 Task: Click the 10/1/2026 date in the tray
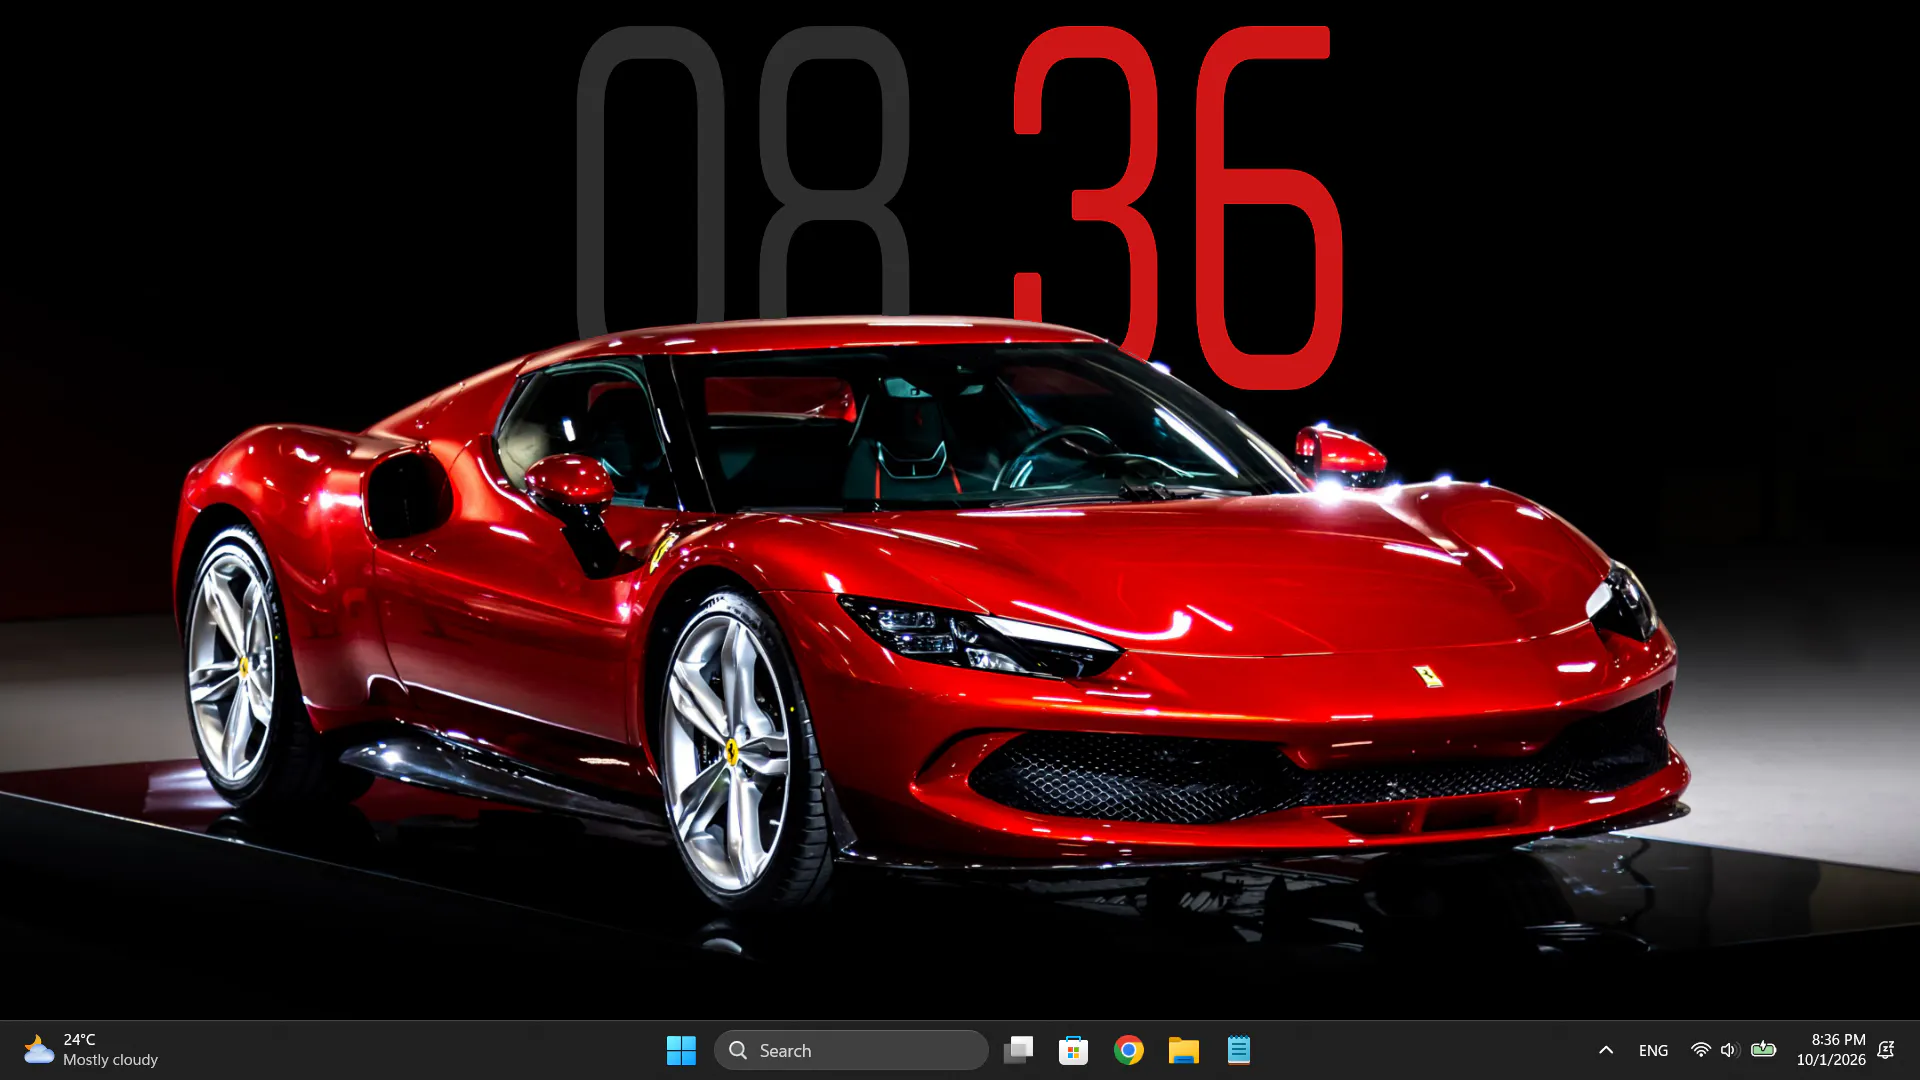1831,1060
